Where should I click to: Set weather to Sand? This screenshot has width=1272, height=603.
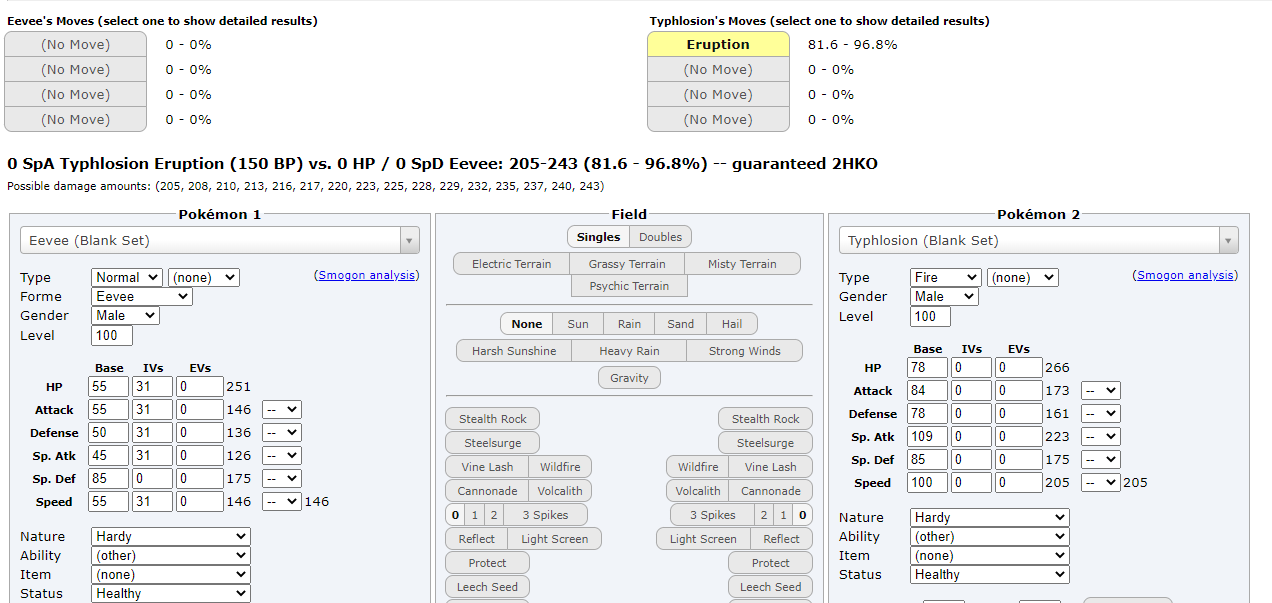coord(681,324)
